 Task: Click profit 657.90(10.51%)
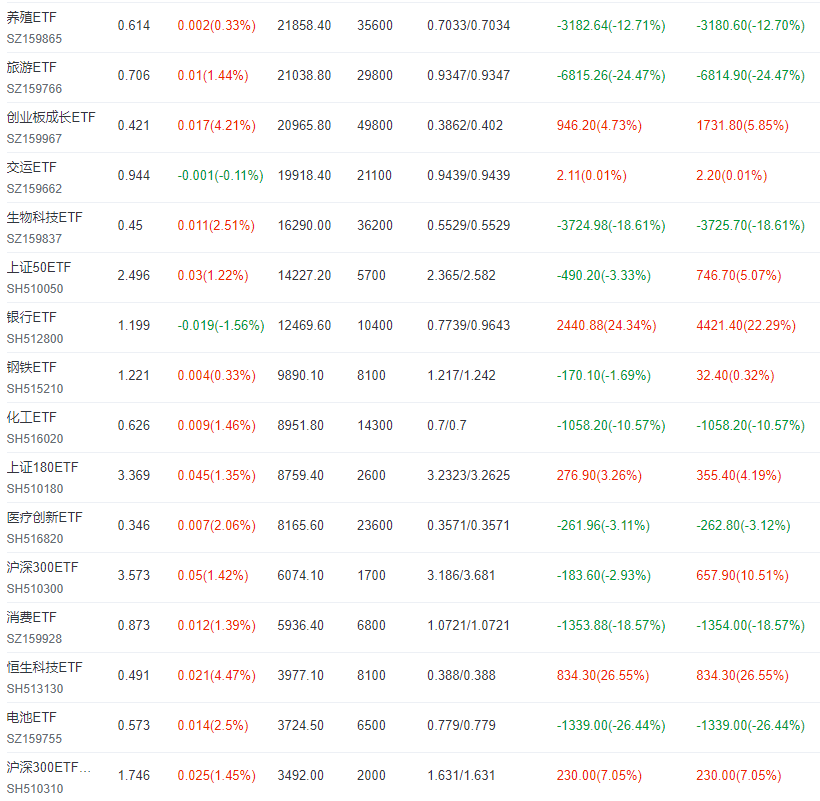(x=742, y=576)
